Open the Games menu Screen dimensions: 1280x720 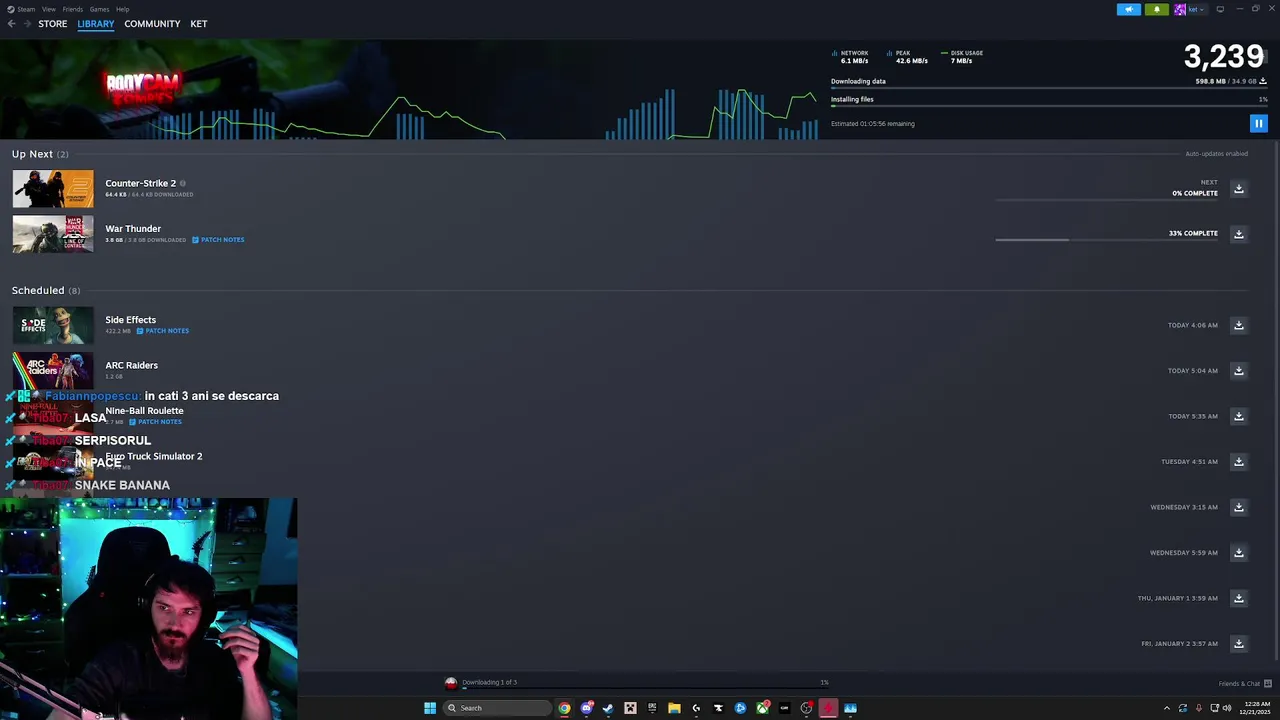pos(99,9)
